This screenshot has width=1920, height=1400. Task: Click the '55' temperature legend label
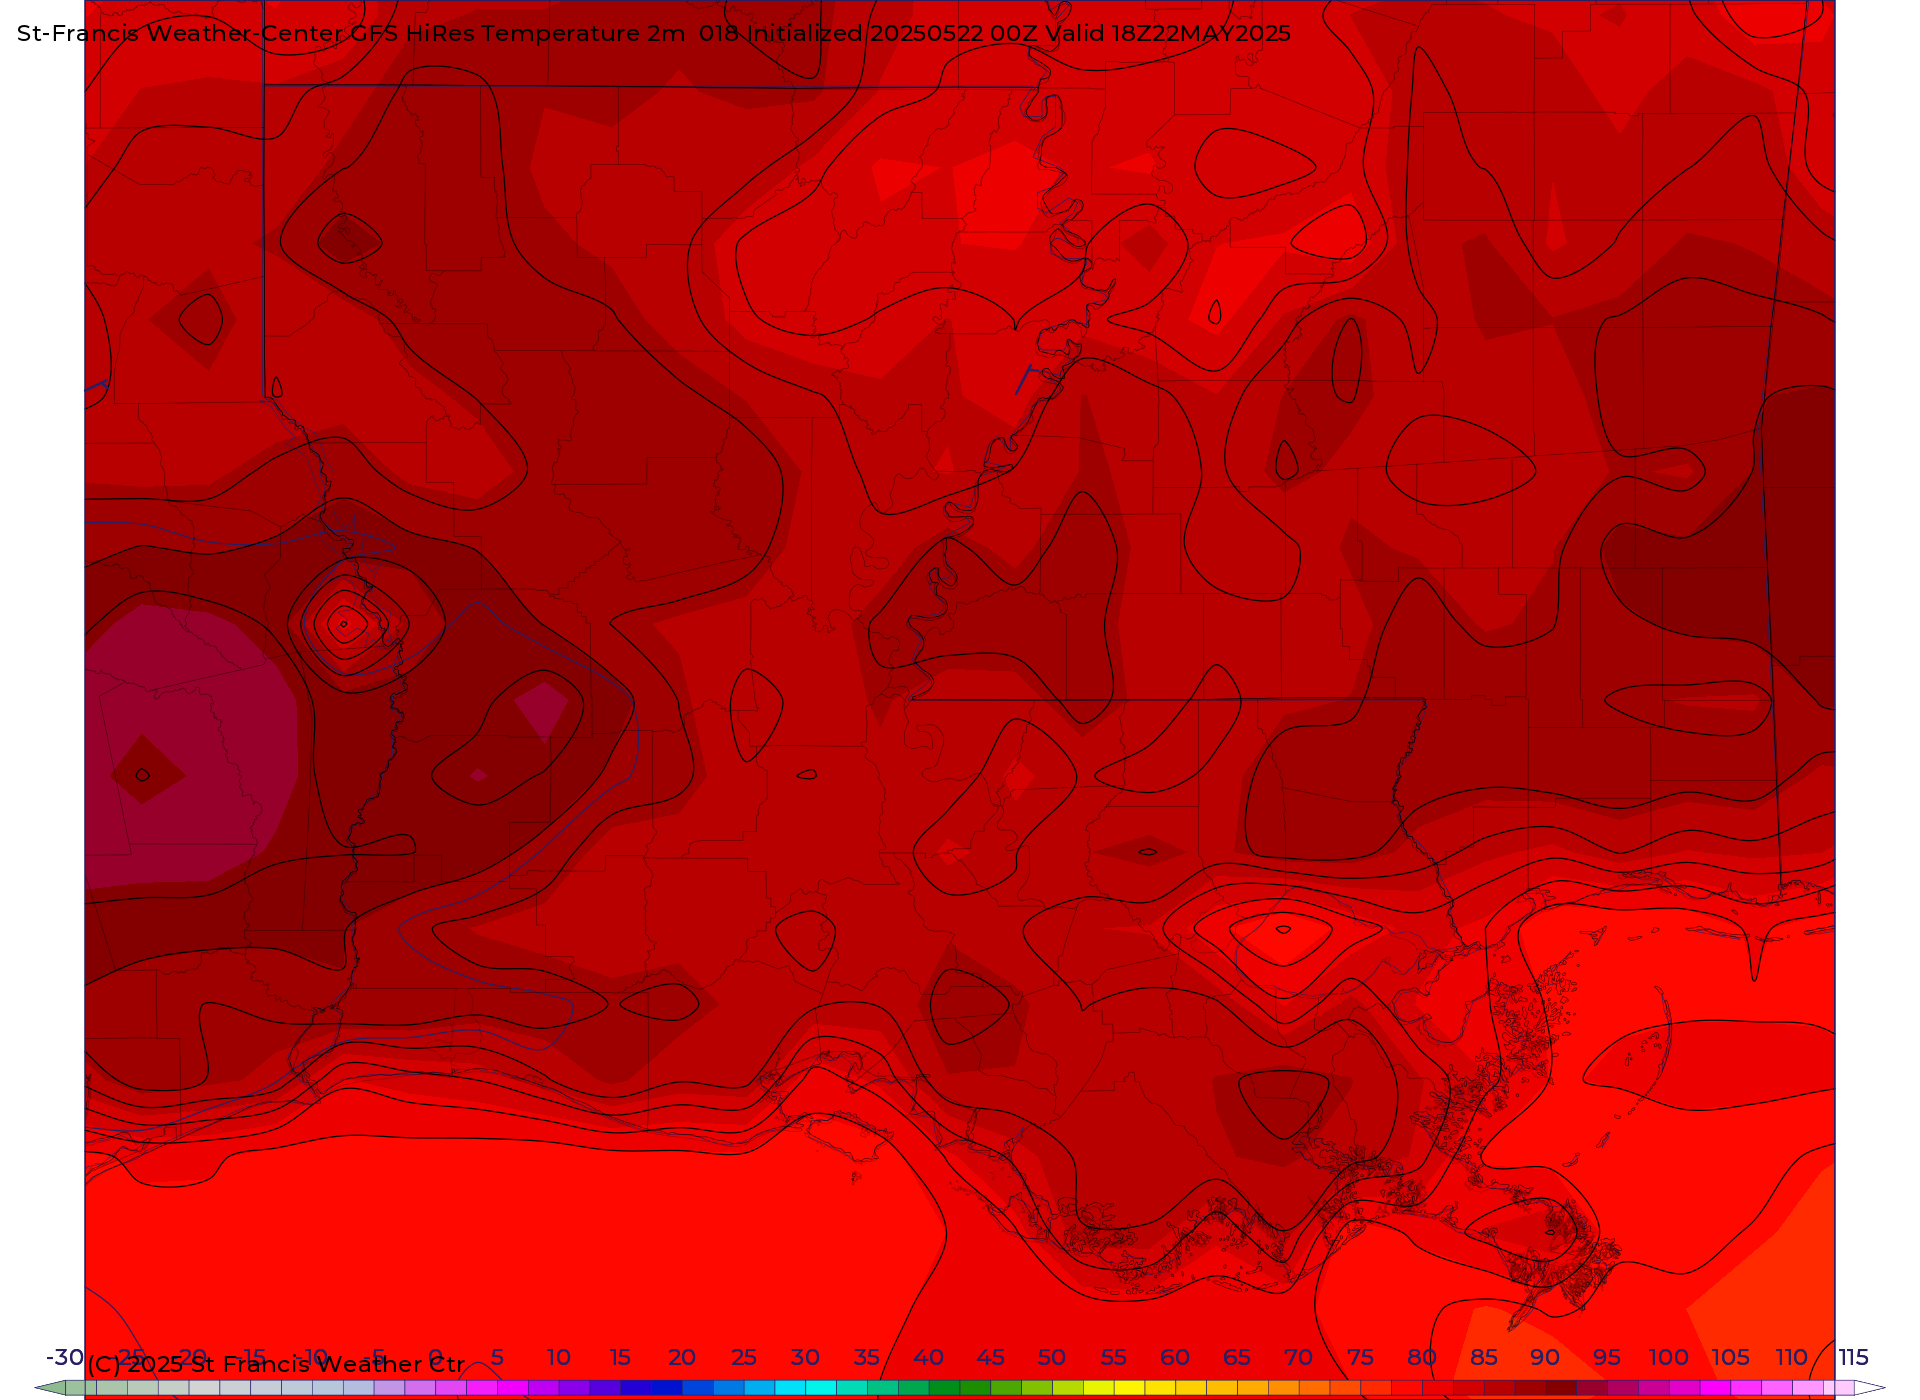pyautogui.click(x=1114, y=1358)
